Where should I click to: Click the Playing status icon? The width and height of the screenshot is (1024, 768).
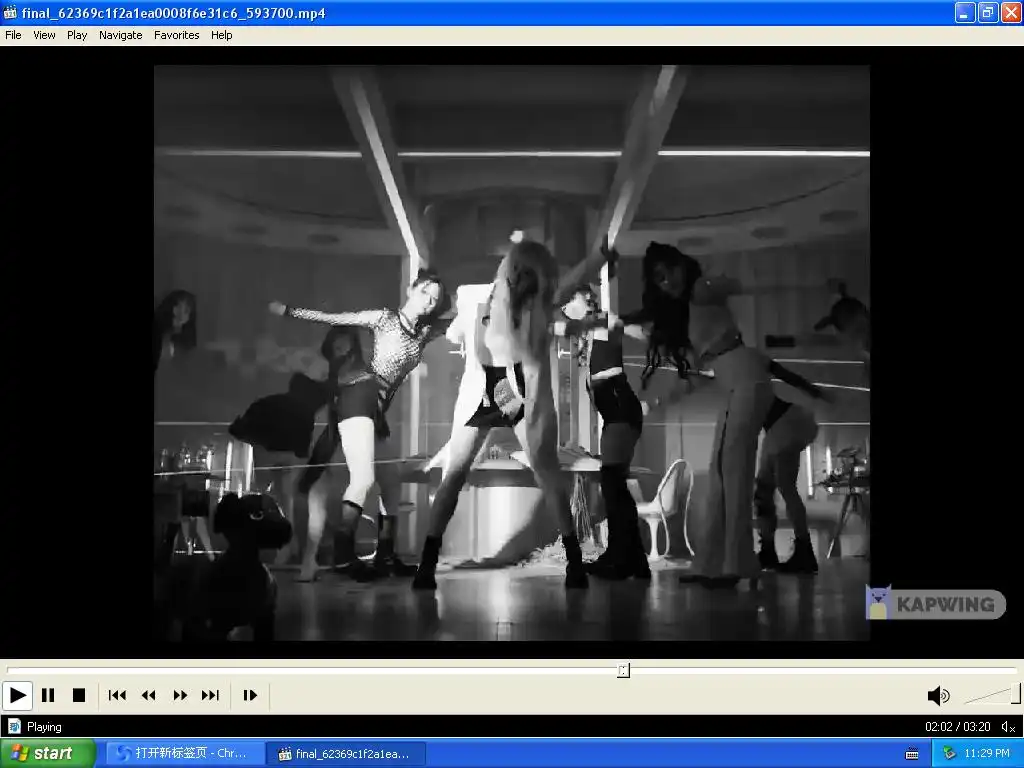[14, 726]
